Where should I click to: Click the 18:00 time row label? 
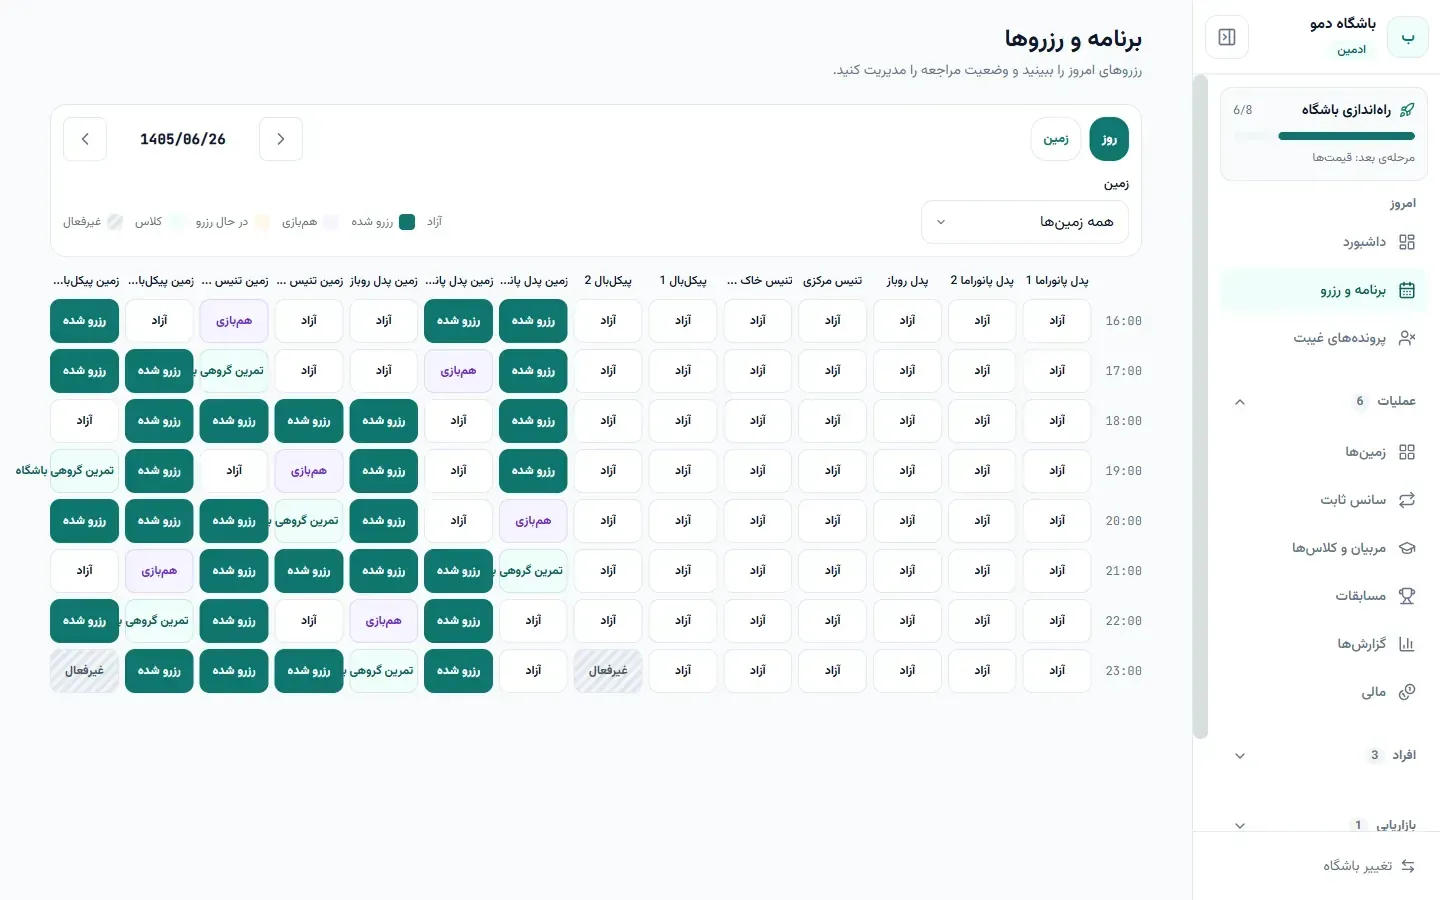[x=1123, y=421]
